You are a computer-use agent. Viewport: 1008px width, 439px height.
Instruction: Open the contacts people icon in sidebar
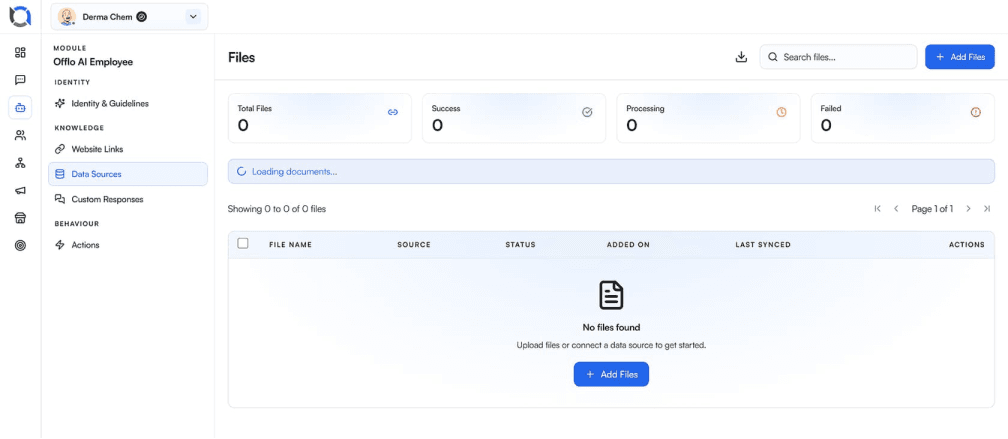(20, 136)
